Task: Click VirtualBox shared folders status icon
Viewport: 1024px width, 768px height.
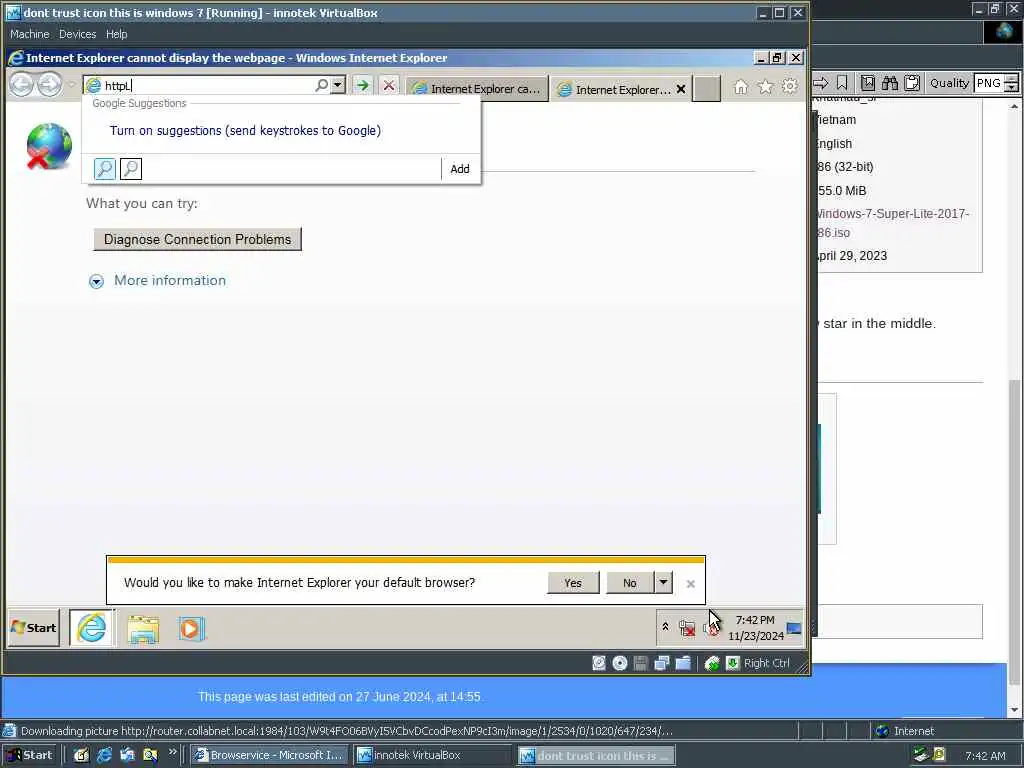Action: [683, 664]
